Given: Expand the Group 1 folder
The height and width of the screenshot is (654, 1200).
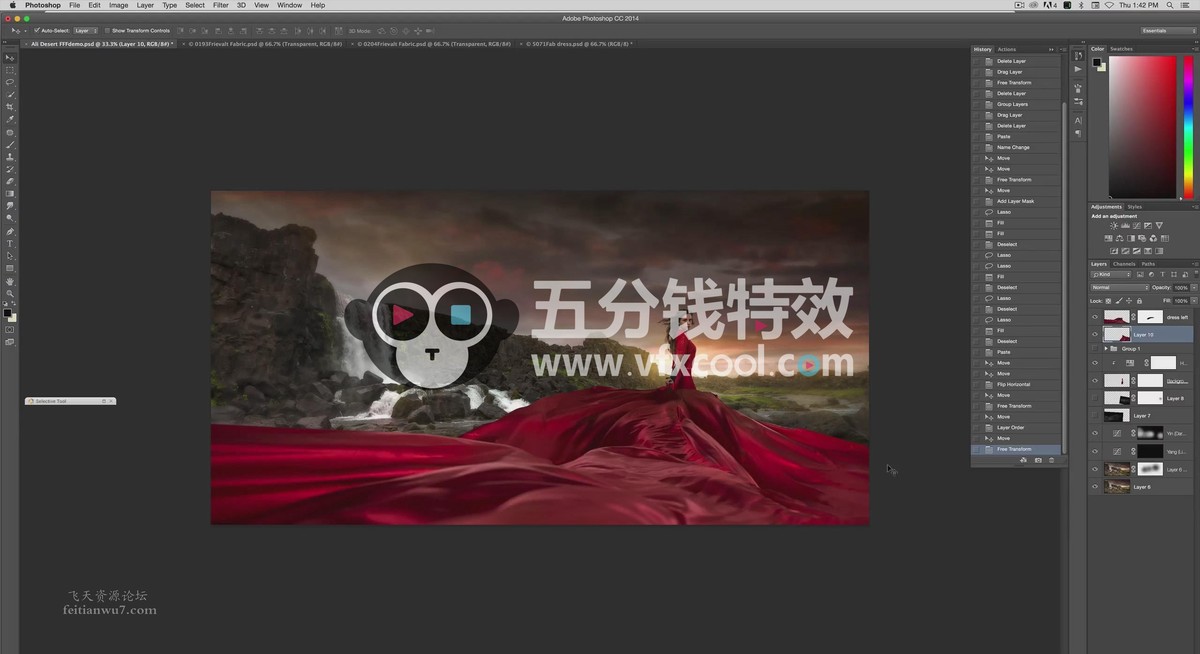Looking at the screenshot, I should click(1105, 349).
